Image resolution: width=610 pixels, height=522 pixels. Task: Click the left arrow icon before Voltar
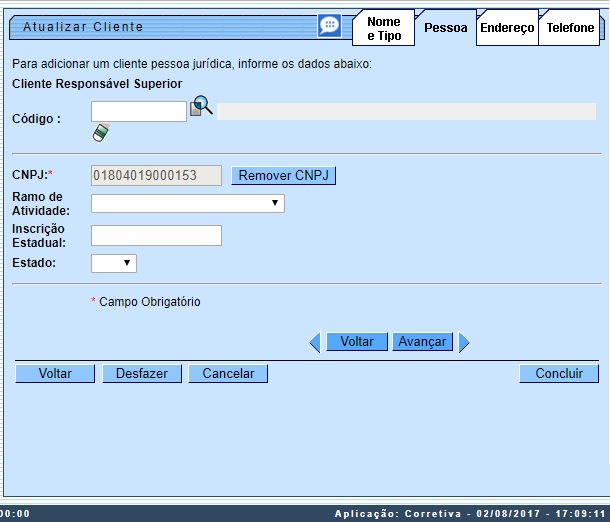[315, 342]
